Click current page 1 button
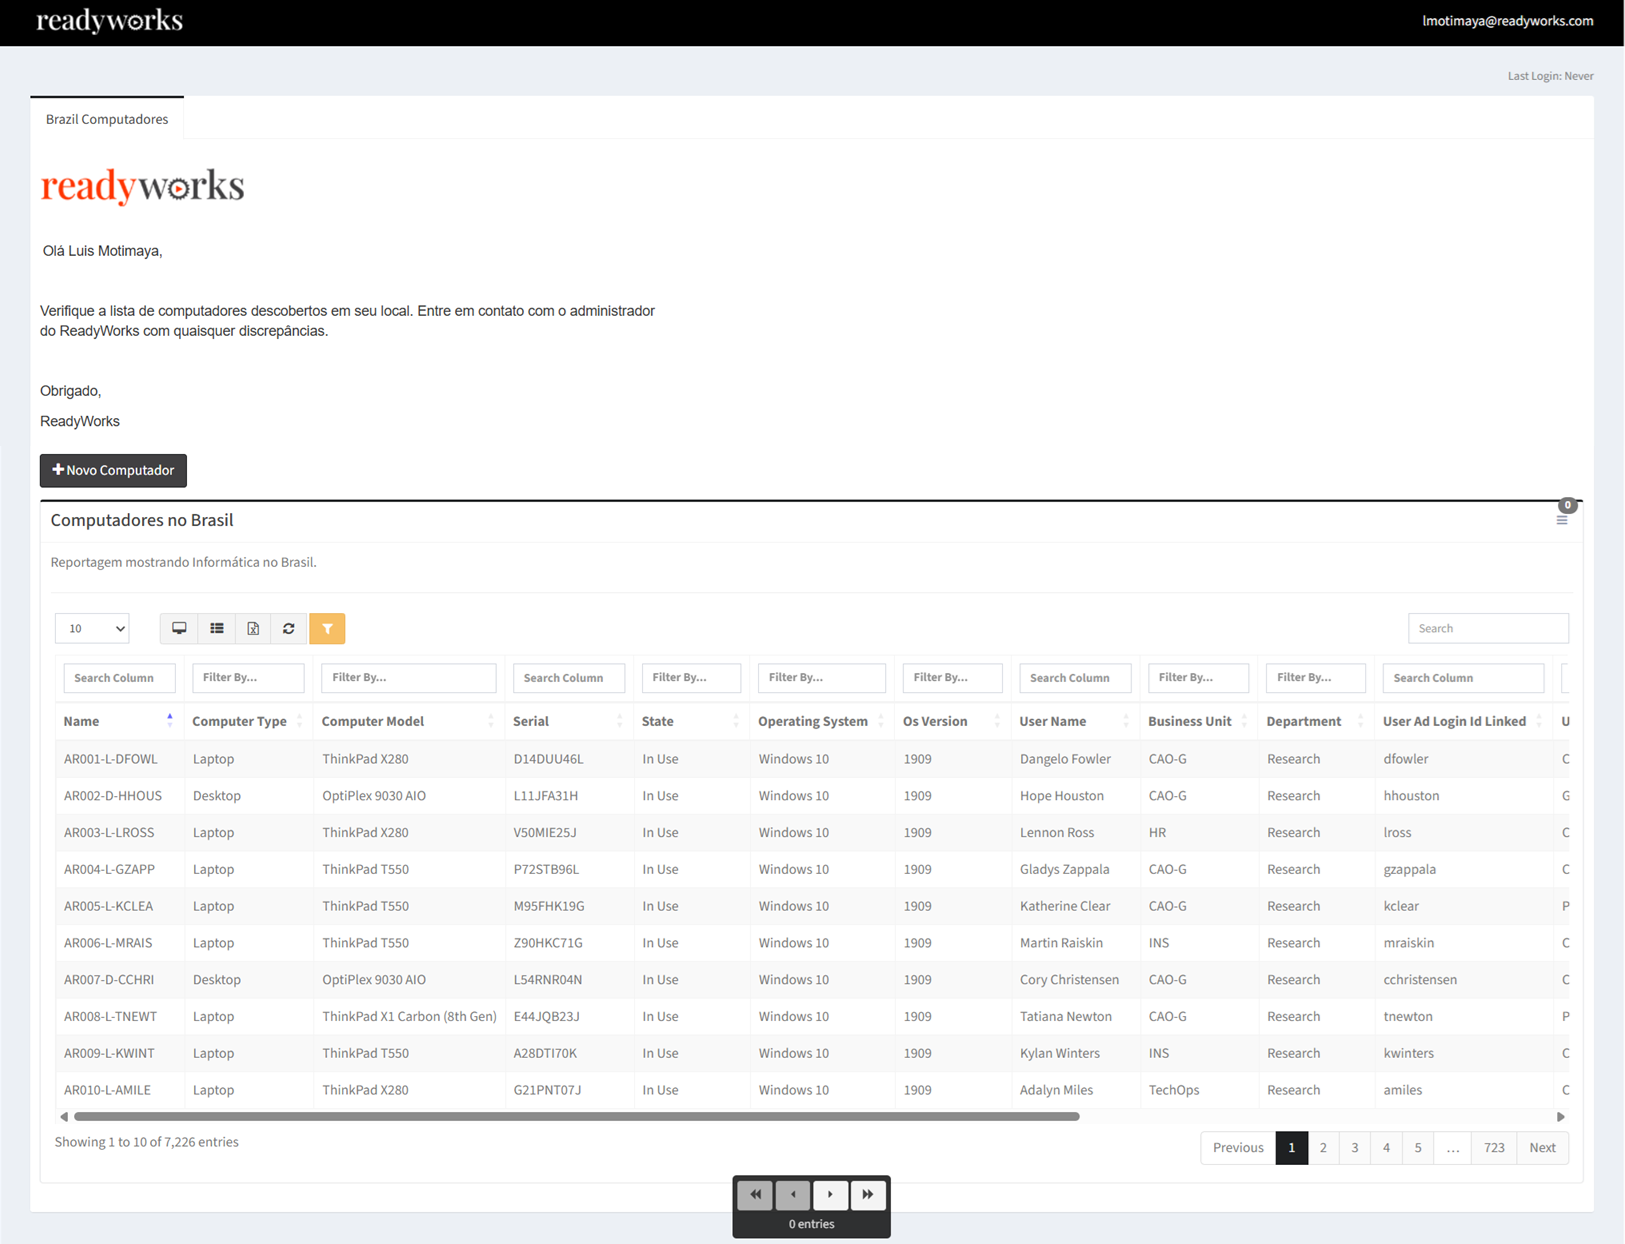 (1292, 1147)
